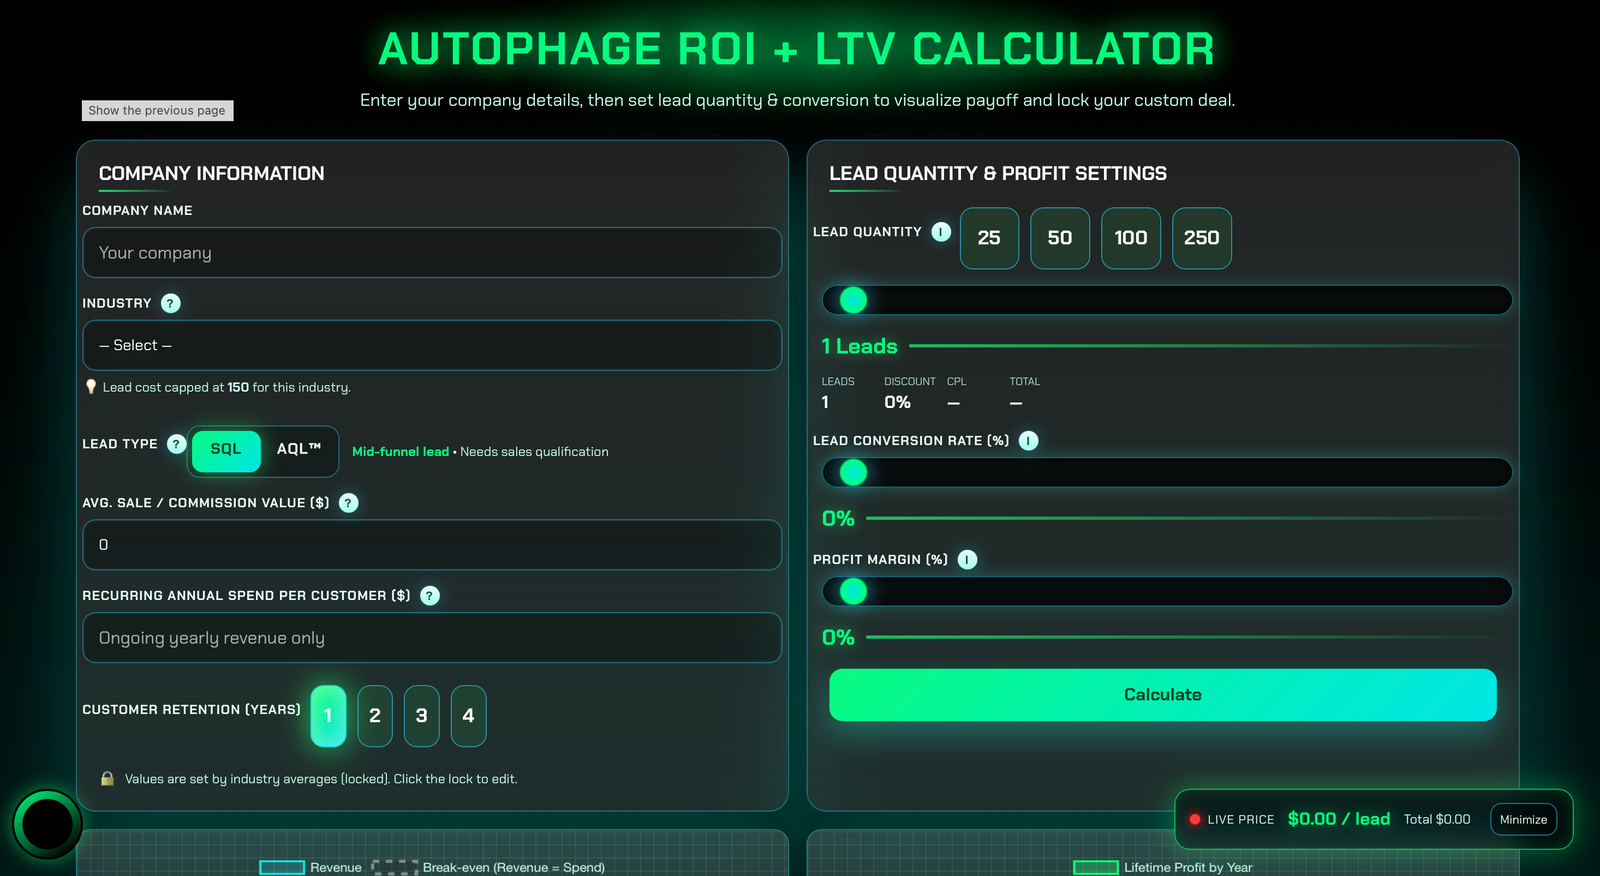Choose 100 lead quantity preset
The height and width of the screenshot is (876, 1600).
tap(1131, 238)
